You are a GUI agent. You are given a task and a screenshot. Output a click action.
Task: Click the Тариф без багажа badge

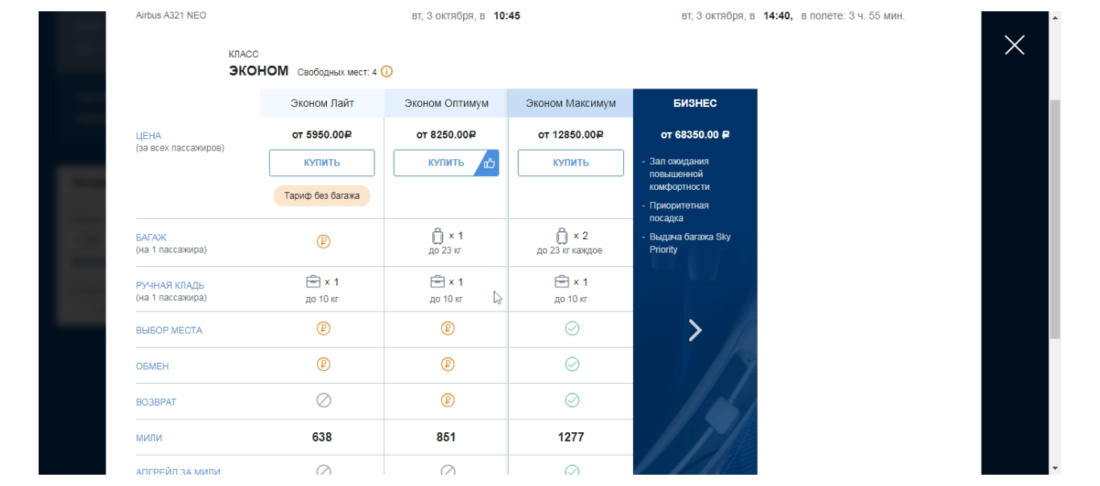pos(322,196)
